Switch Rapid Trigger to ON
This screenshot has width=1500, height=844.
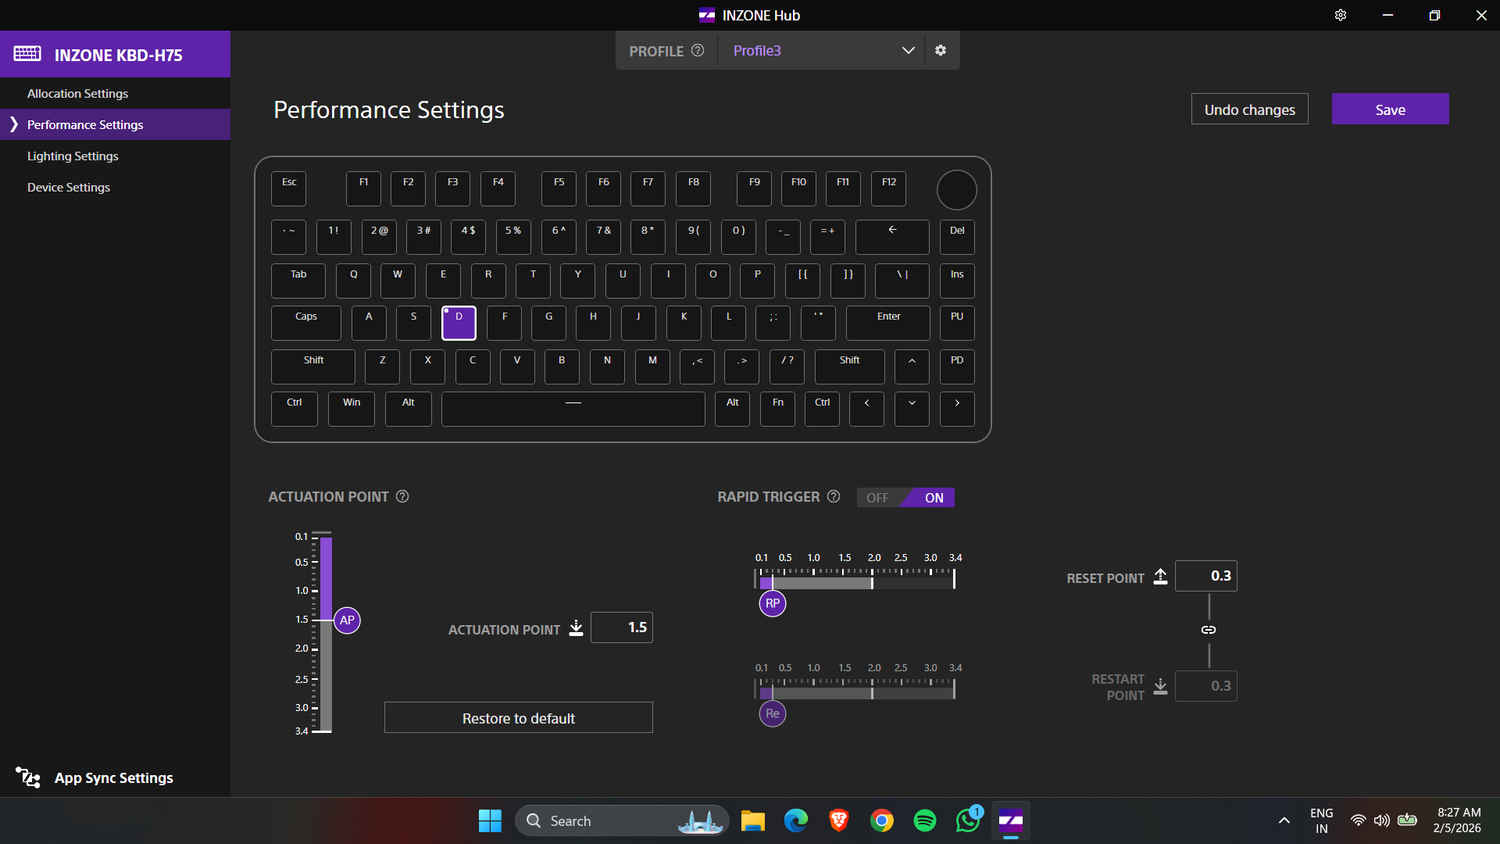pyautogui.click(x=933, y=498)
